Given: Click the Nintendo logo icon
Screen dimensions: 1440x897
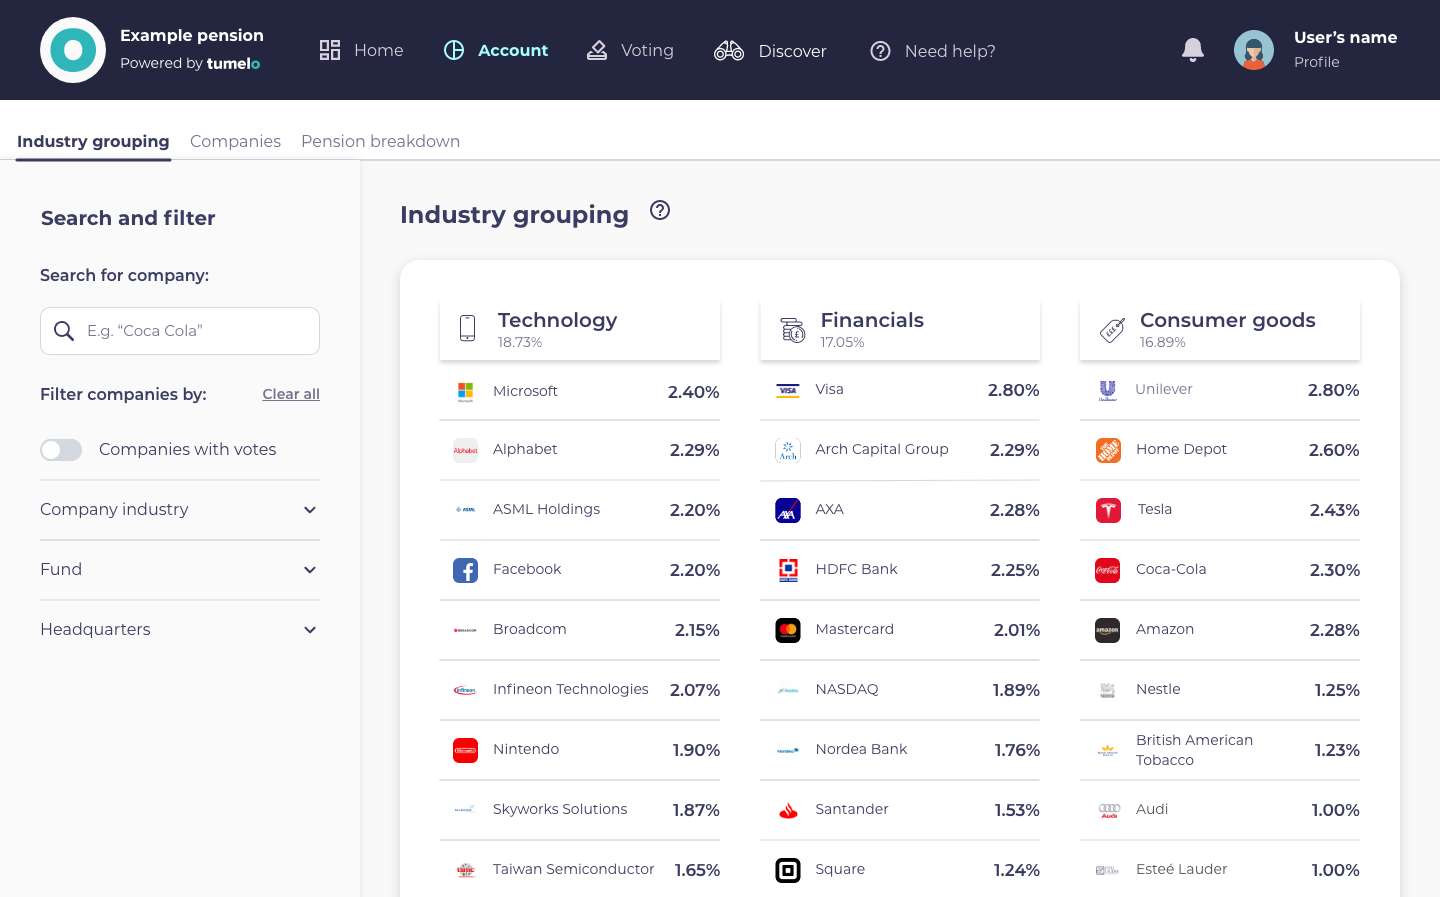Looking at the screenshot, I should 465,750.
